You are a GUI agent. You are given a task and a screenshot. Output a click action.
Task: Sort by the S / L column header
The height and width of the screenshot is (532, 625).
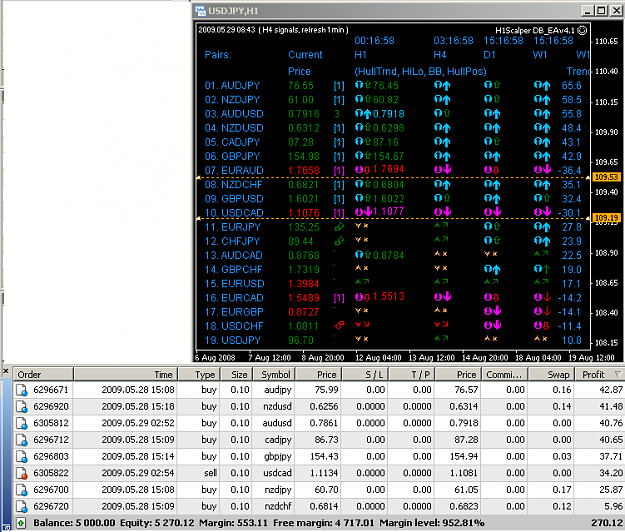tap(365, 375)
